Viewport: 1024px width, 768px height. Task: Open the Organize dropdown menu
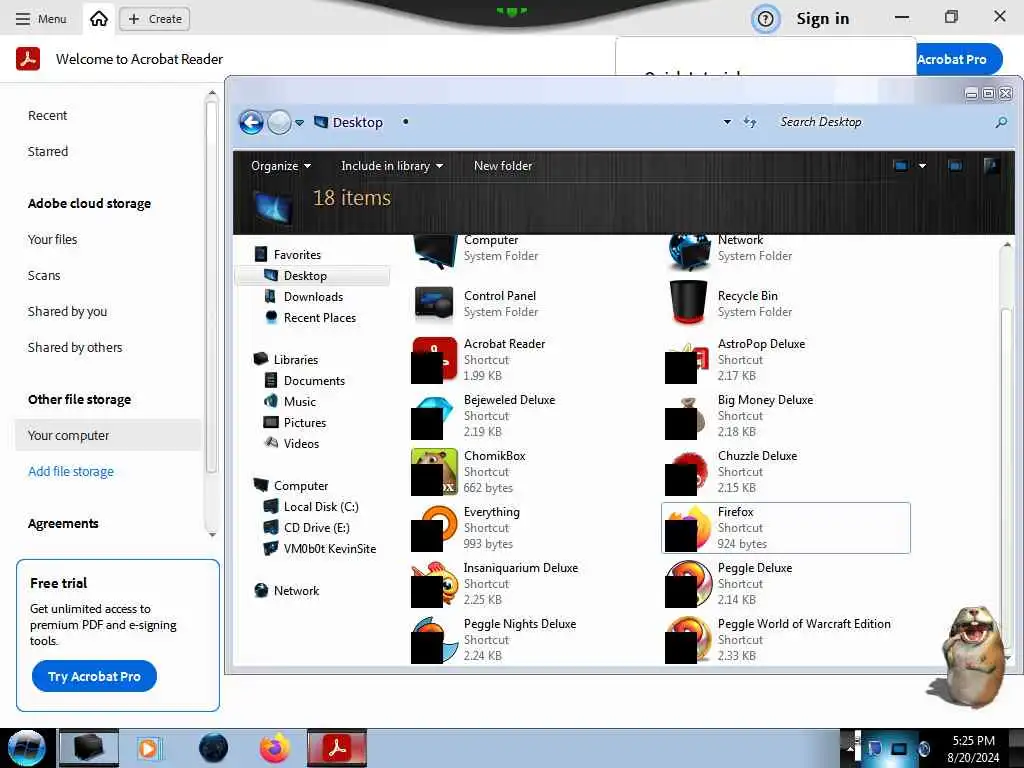281,166
